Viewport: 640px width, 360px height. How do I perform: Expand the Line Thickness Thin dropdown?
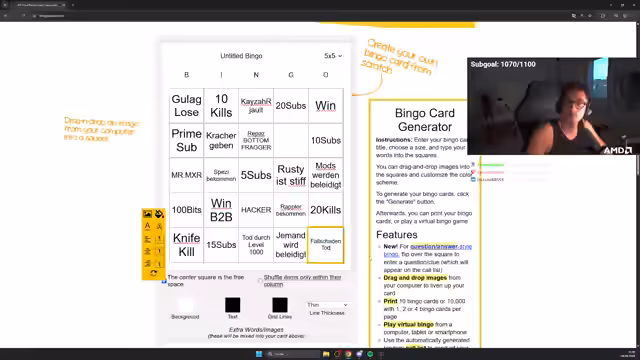pyautogui.click(x=327, y=305)
